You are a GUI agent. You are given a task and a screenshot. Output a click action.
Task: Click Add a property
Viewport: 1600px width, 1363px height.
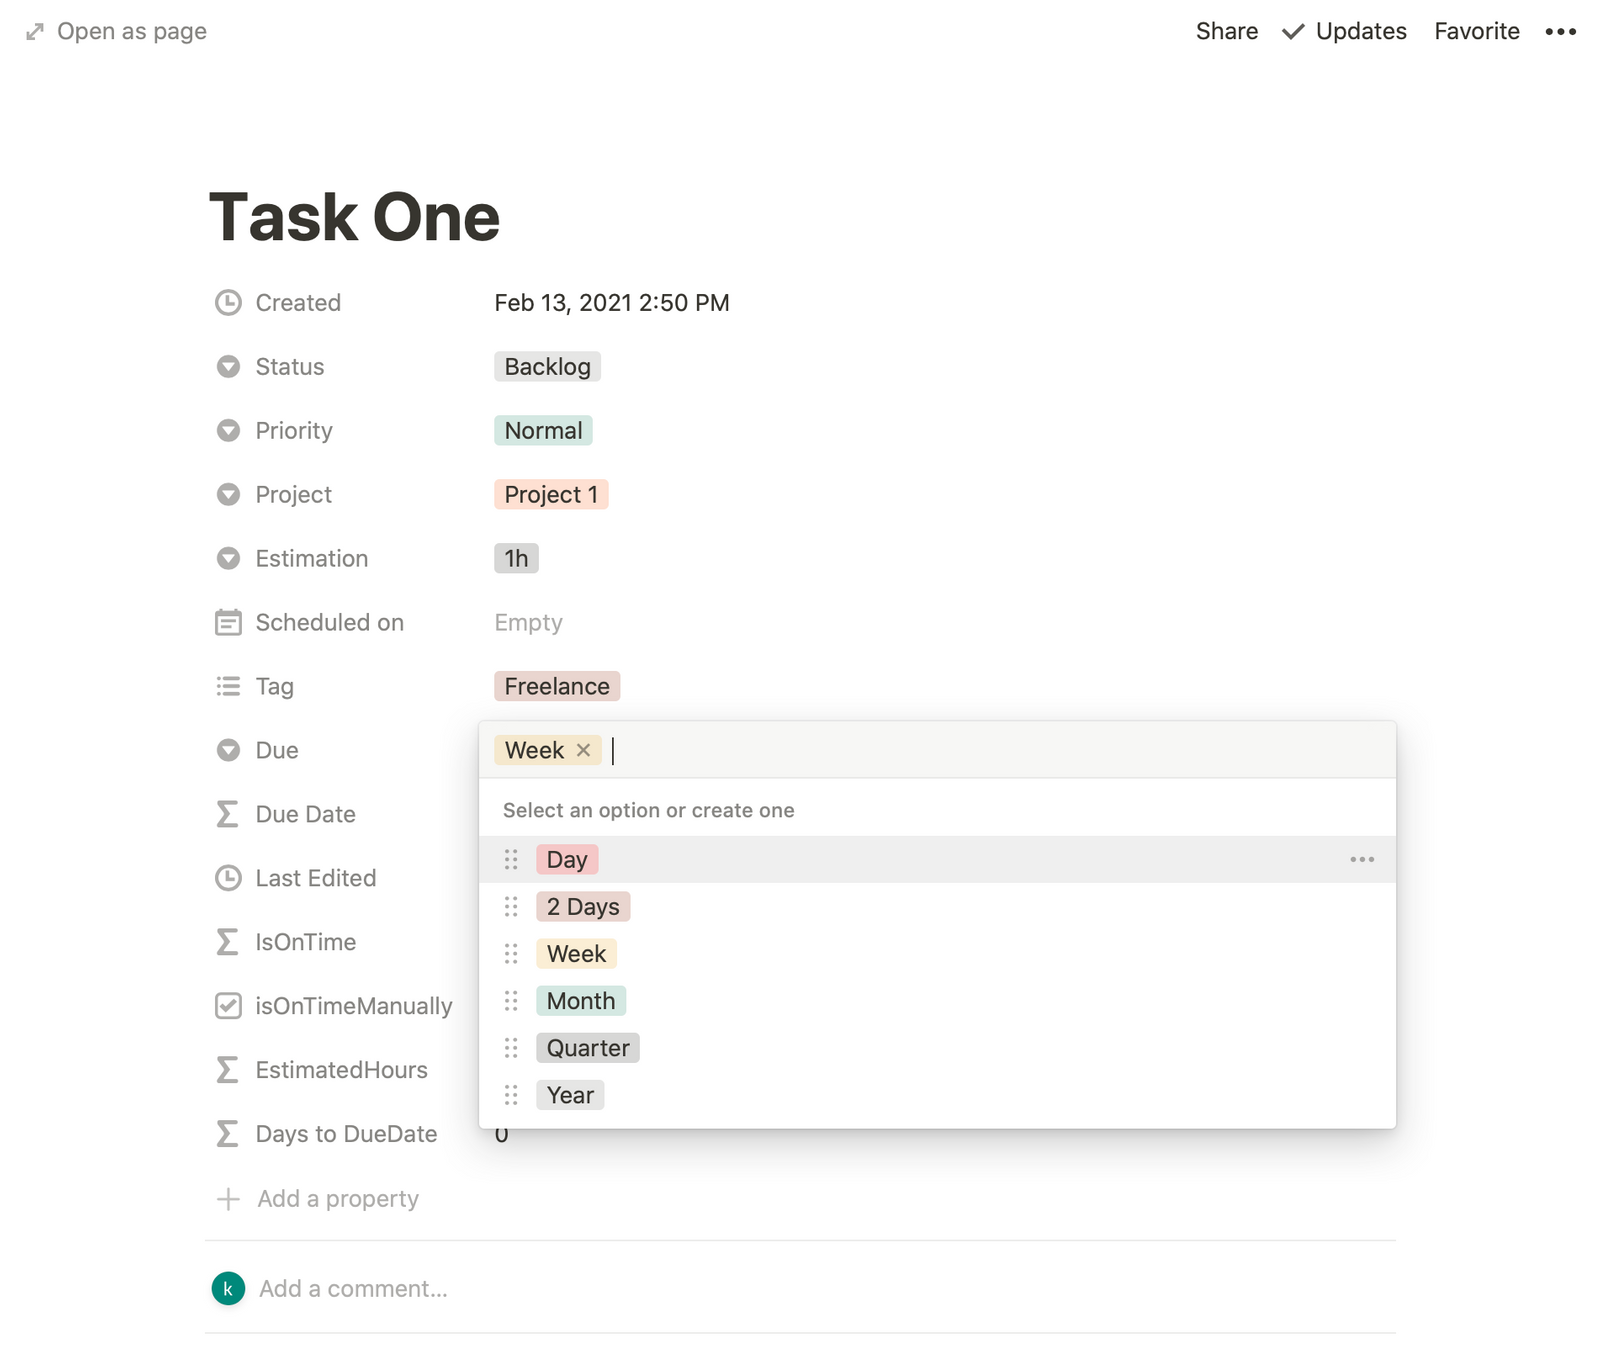point(337,1198)
